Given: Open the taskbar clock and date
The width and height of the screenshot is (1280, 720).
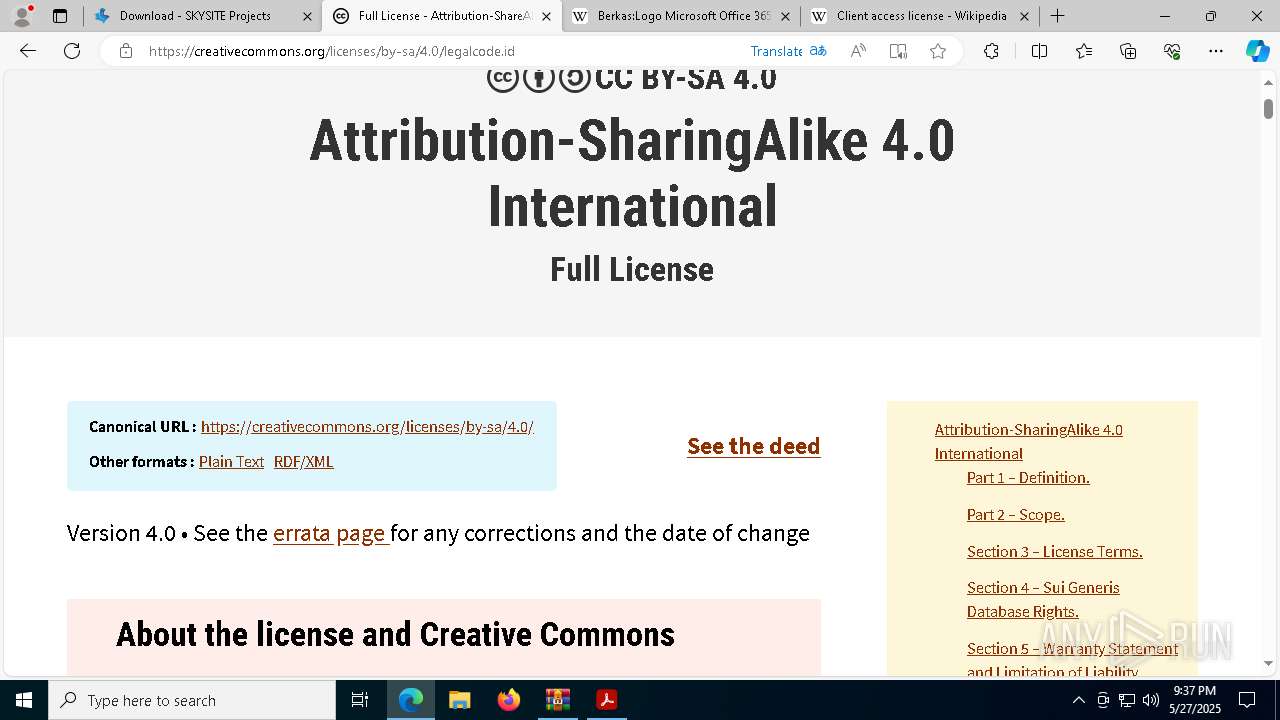Looking at the screenshot, I should point(1195,700).
